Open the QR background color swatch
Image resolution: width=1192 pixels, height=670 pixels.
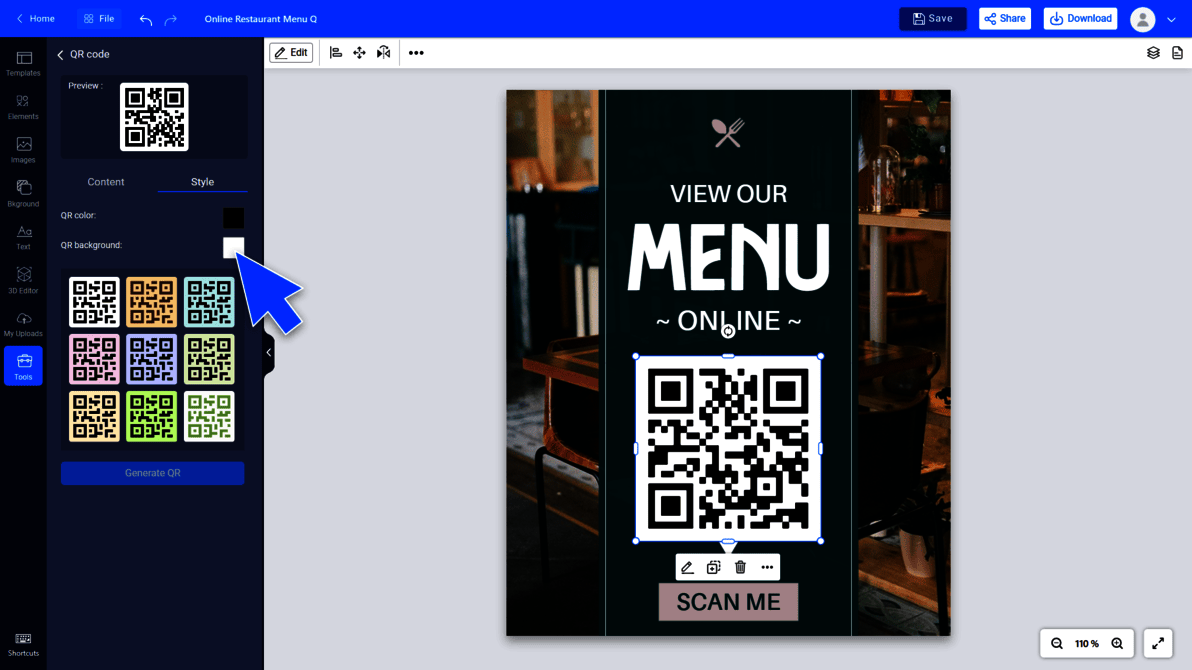tap(232, 245)
